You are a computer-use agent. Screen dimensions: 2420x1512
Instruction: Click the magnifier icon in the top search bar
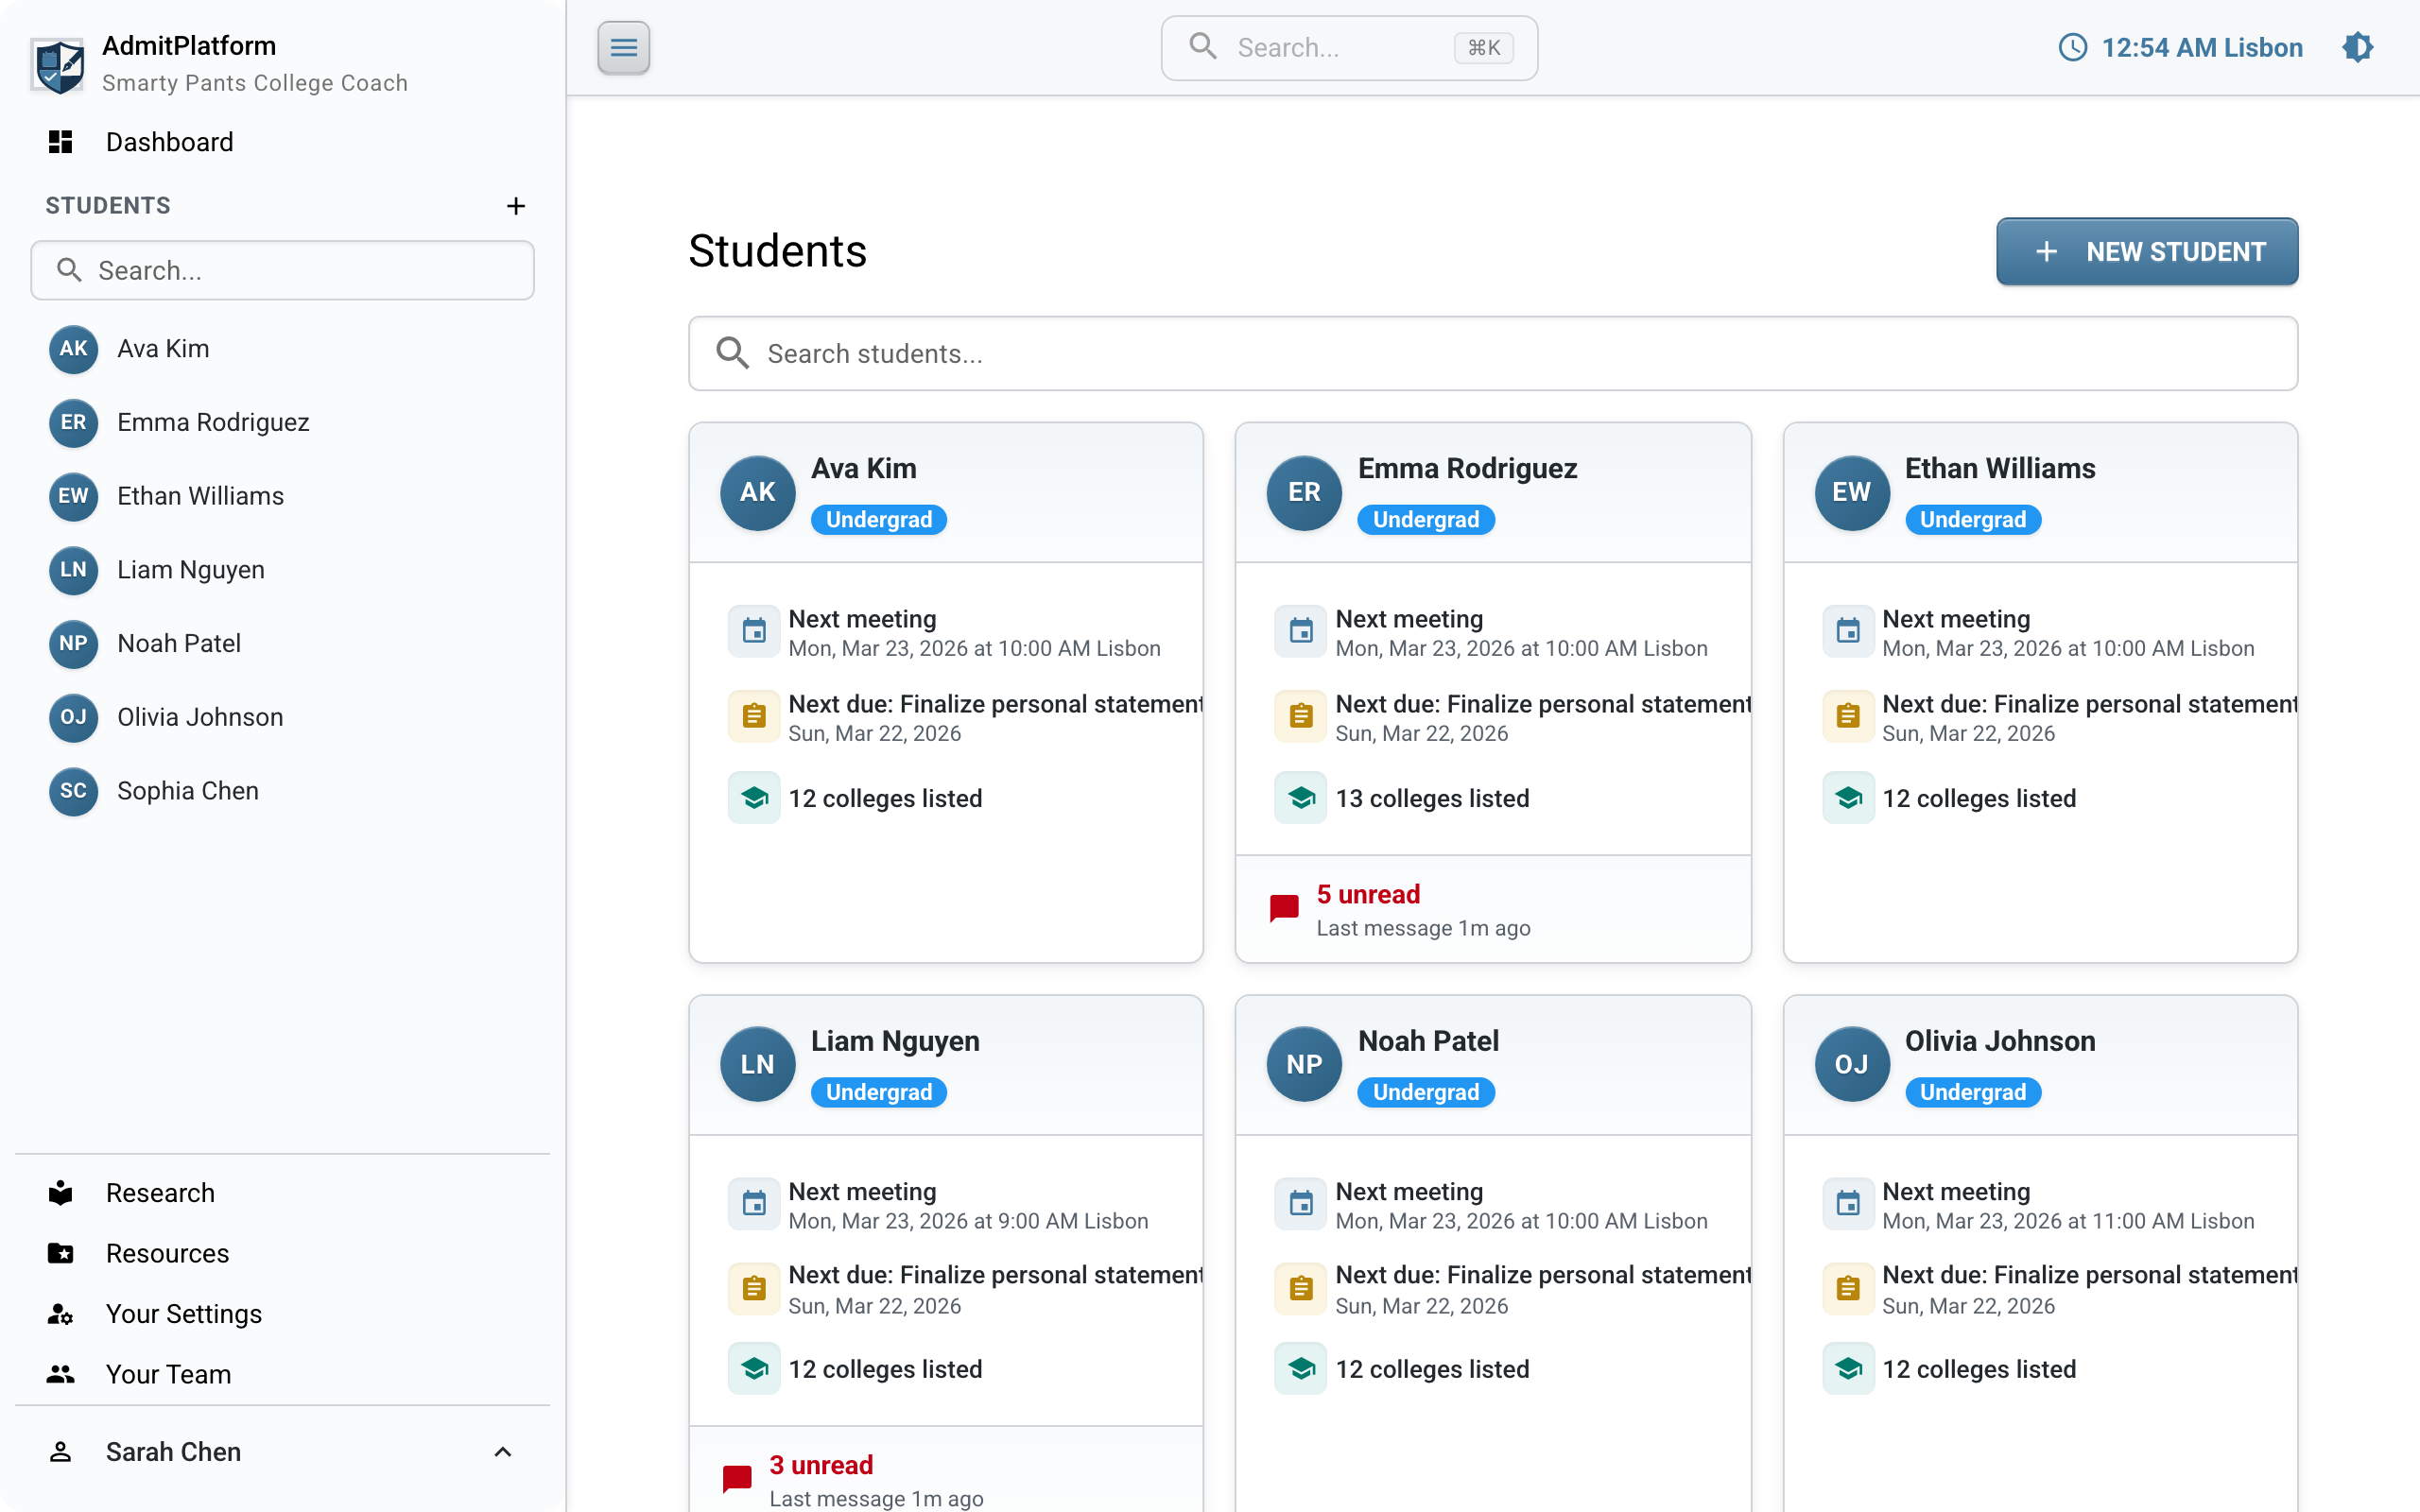[1203, 47]
